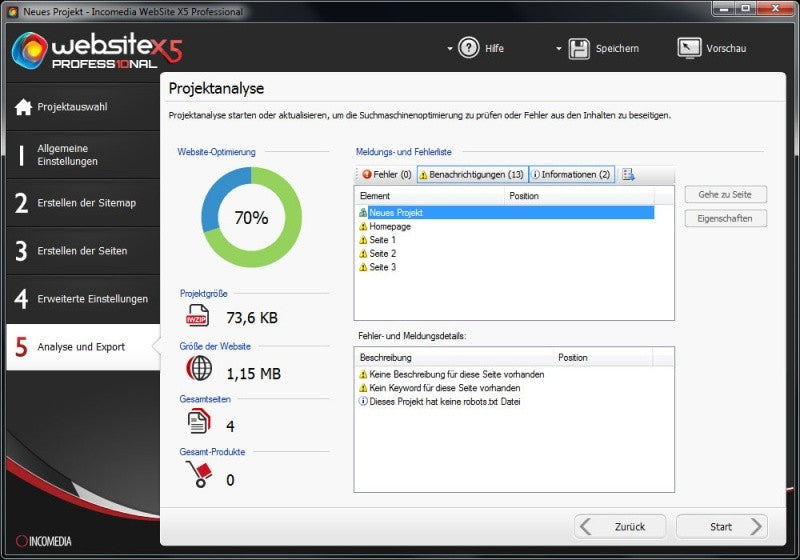Click the info icon beside robots.txt message

click(363, 401)
